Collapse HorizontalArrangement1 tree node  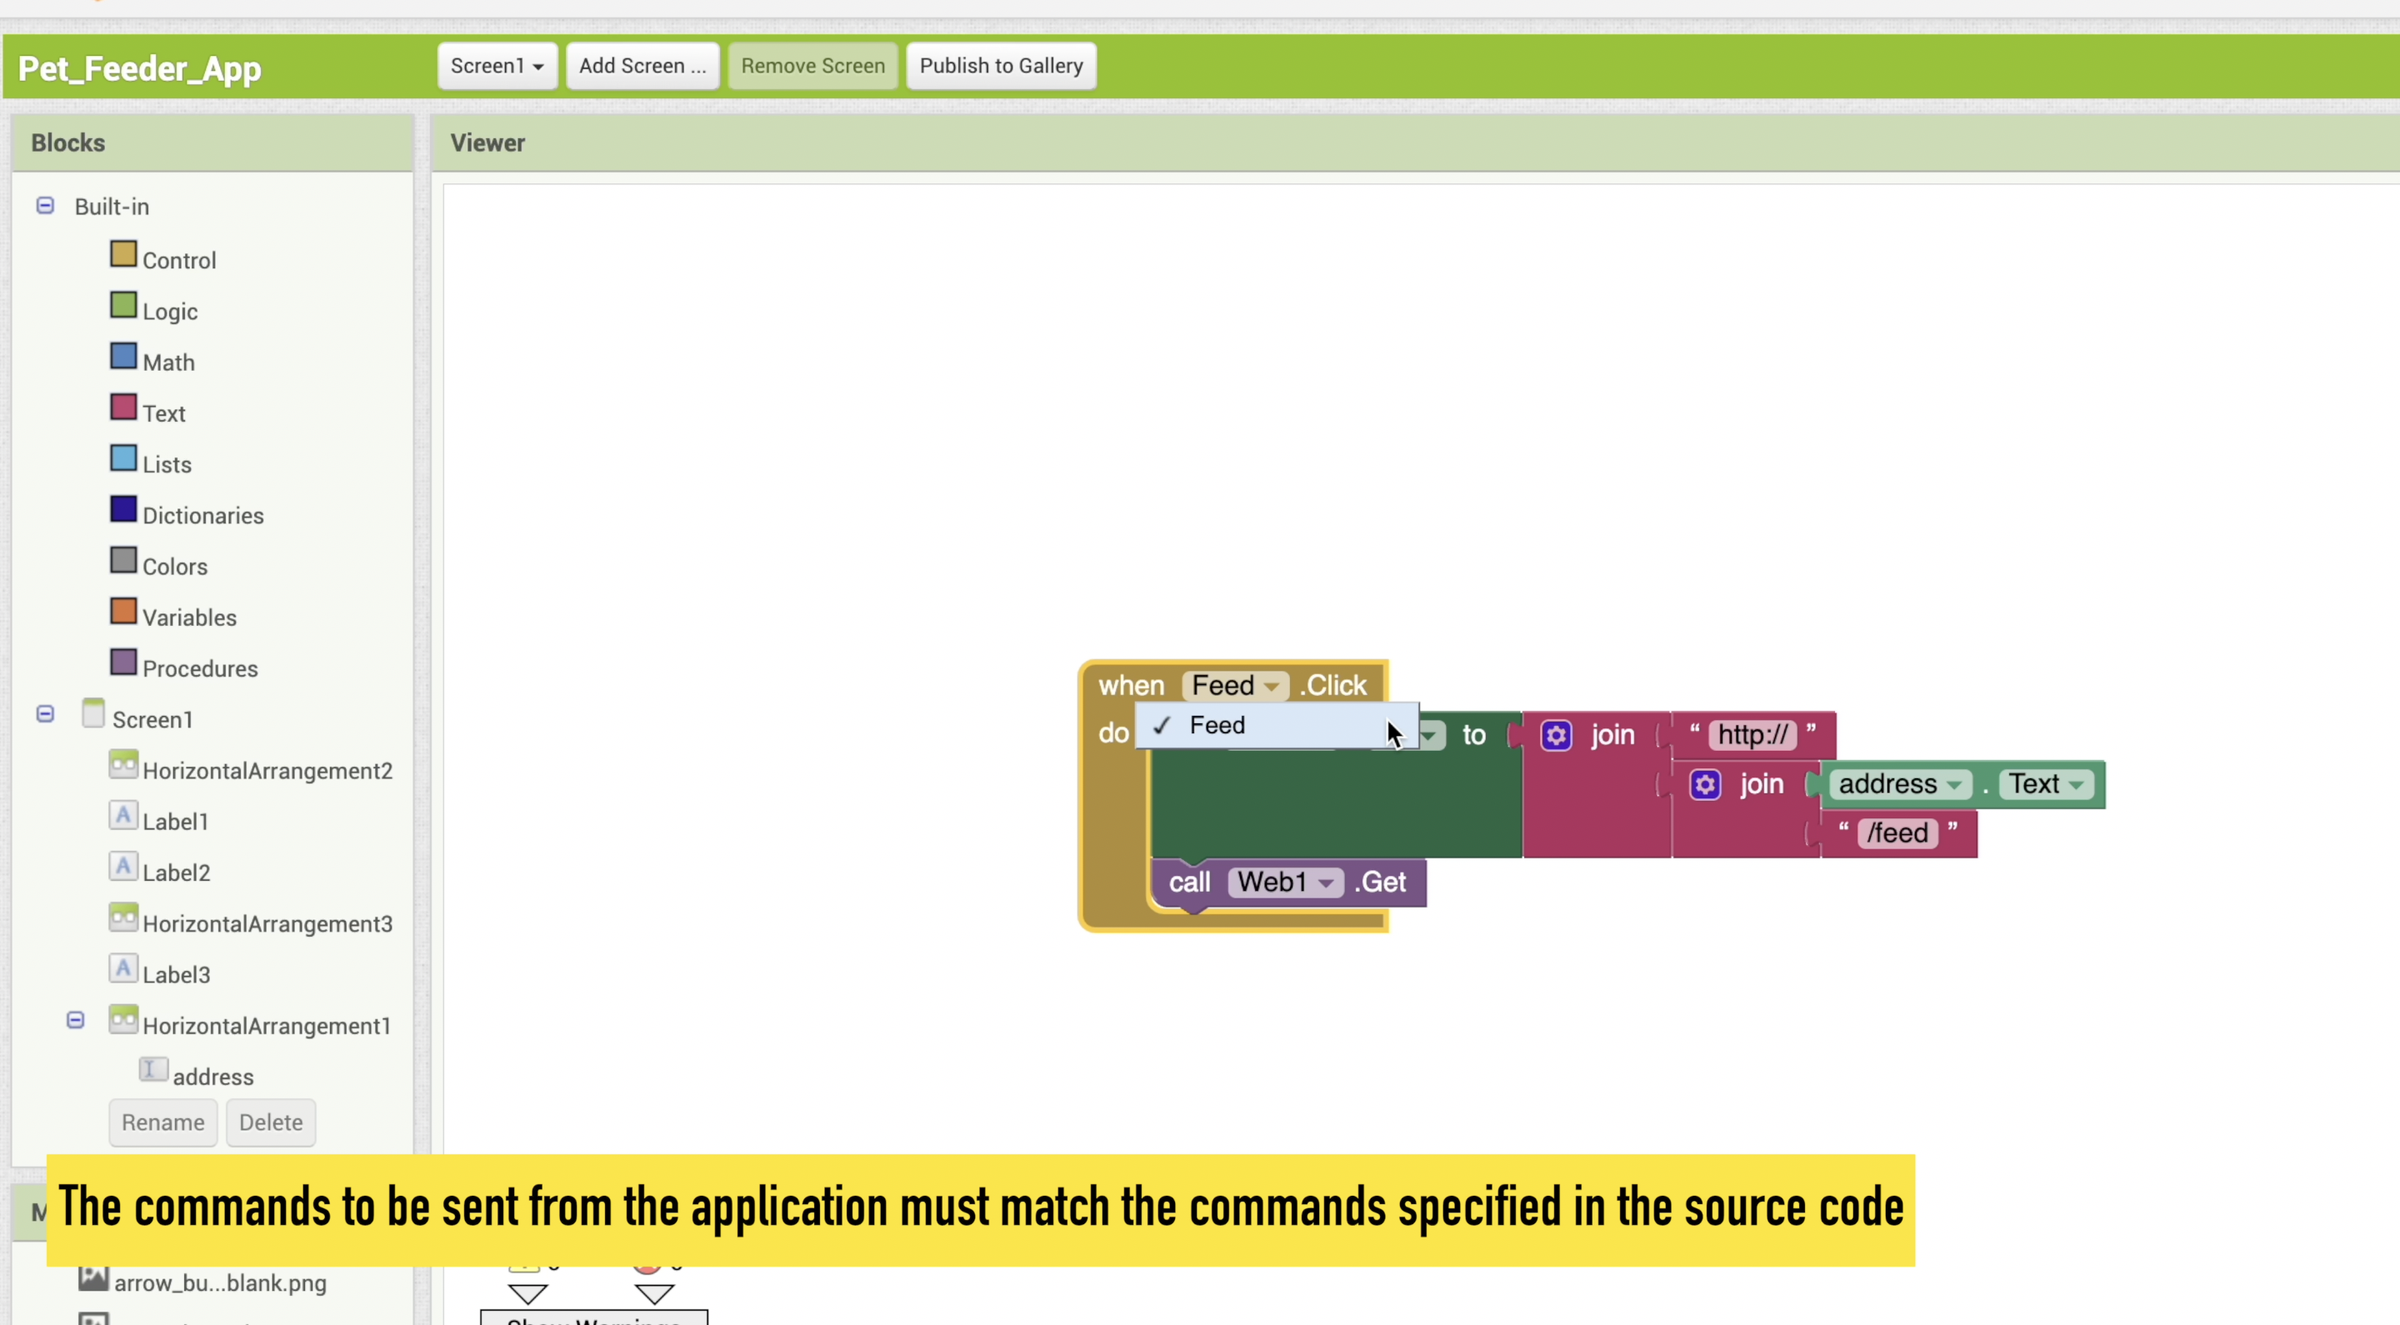click(75, 1021)
